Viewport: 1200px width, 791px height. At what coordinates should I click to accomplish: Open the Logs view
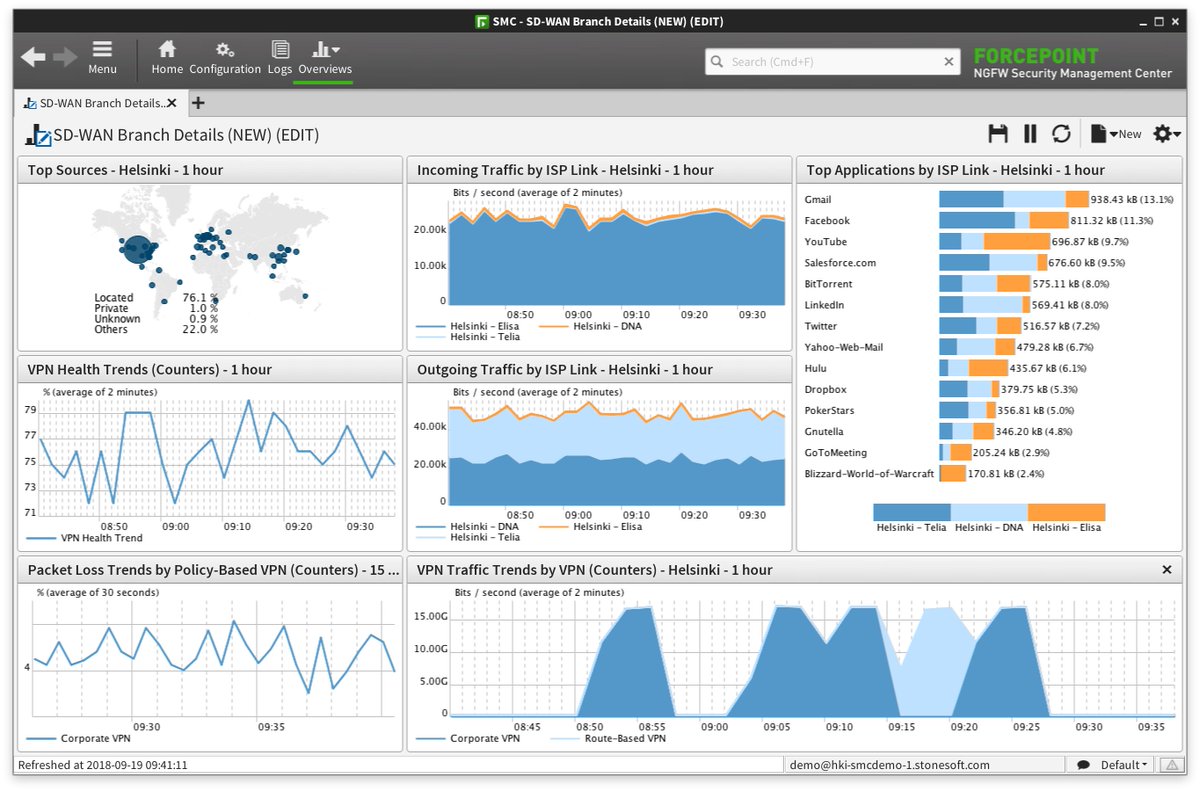[280, 58]
